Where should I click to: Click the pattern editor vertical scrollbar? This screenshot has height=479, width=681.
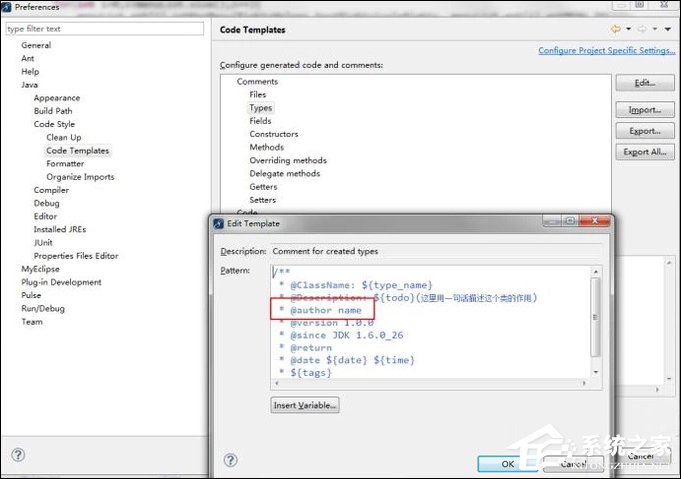point(596,317)
